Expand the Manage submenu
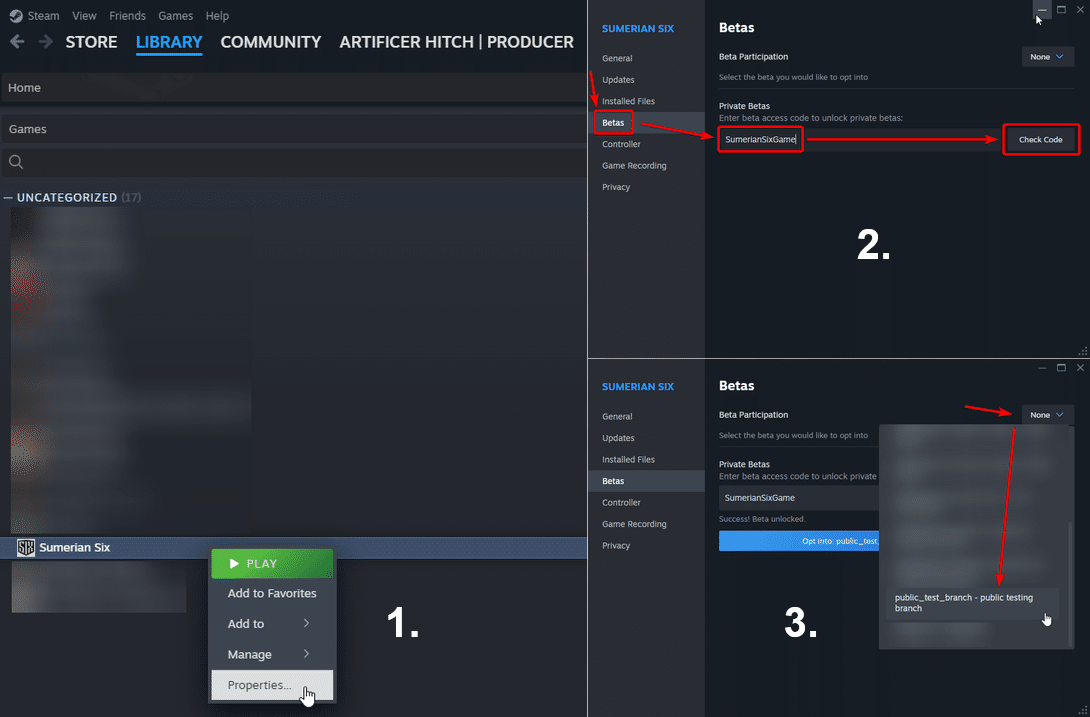Viewport: 1090px width, 717px height. click(272, 654)
